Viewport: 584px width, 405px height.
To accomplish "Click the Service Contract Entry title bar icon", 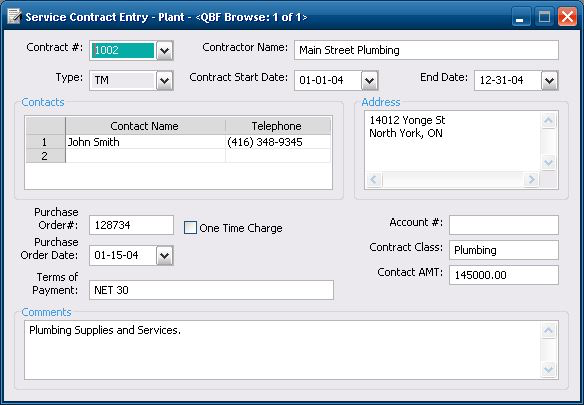I will click(14, 17).
